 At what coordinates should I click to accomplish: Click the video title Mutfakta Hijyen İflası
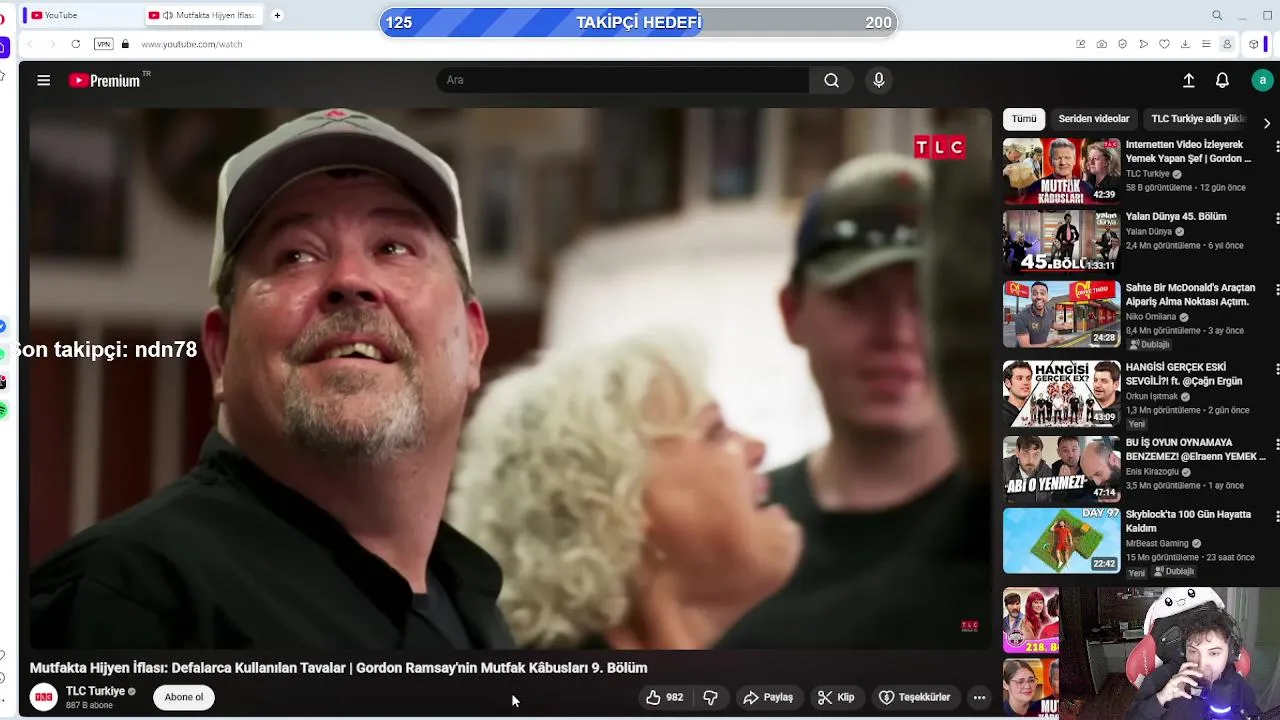pyautogui.click(x=338, y=668)
